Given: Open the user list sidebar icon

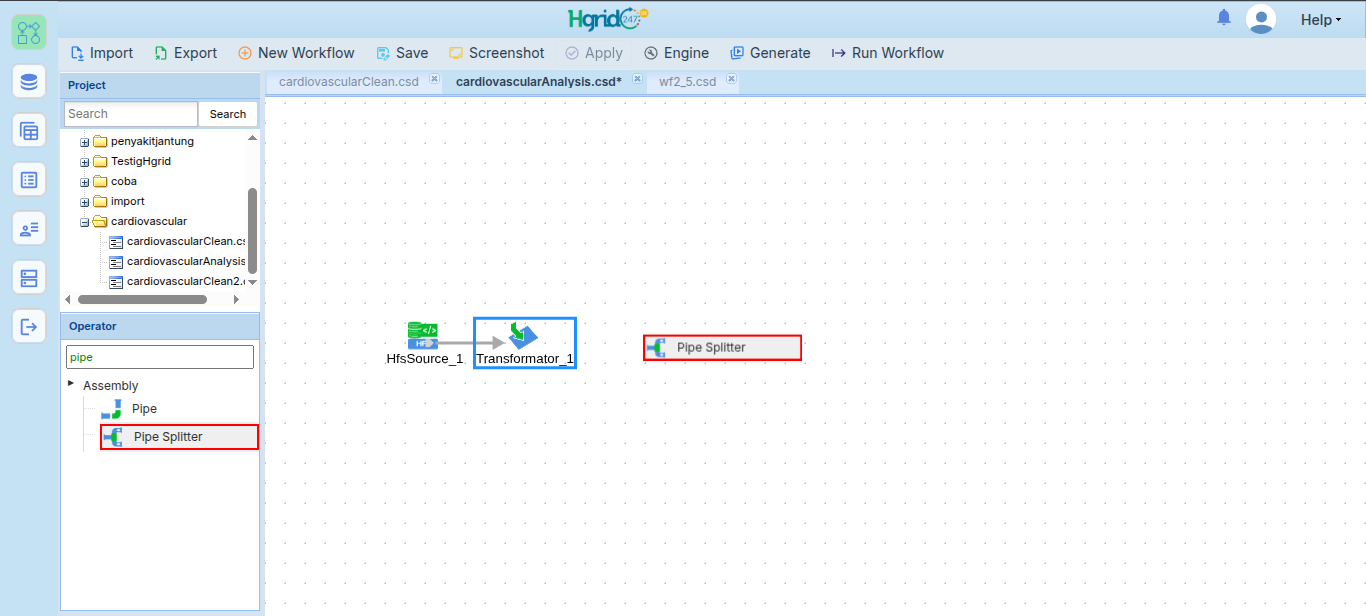Looking at the screenshot, I should [29, 229].
